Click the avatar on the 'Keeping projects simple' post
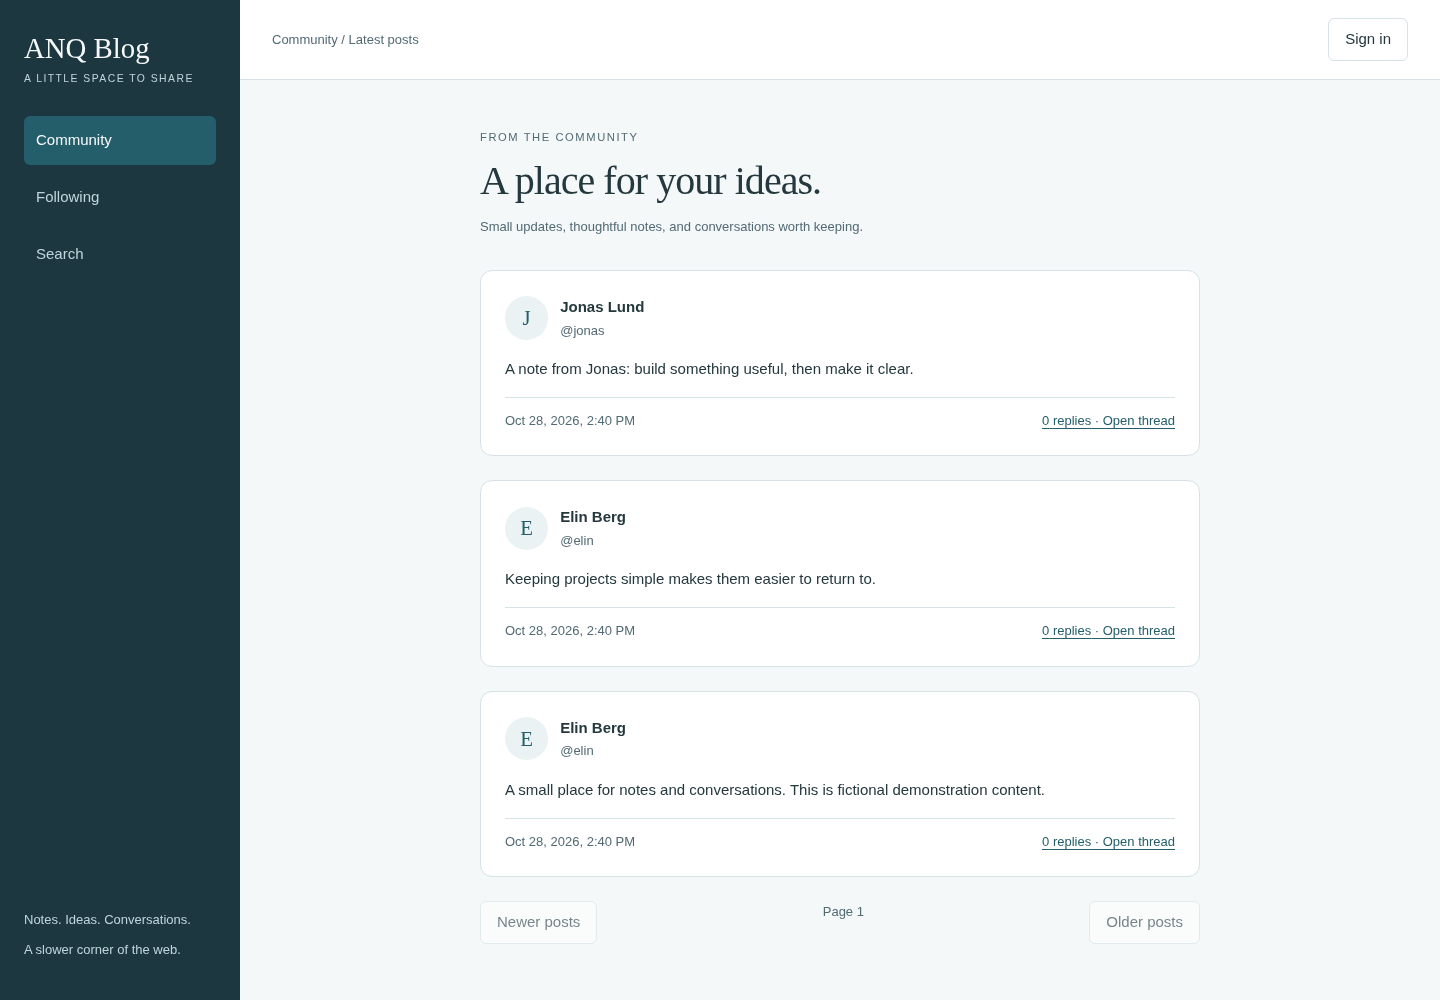Viewport: 1440px width, 1000px height. tap(526, 528)
